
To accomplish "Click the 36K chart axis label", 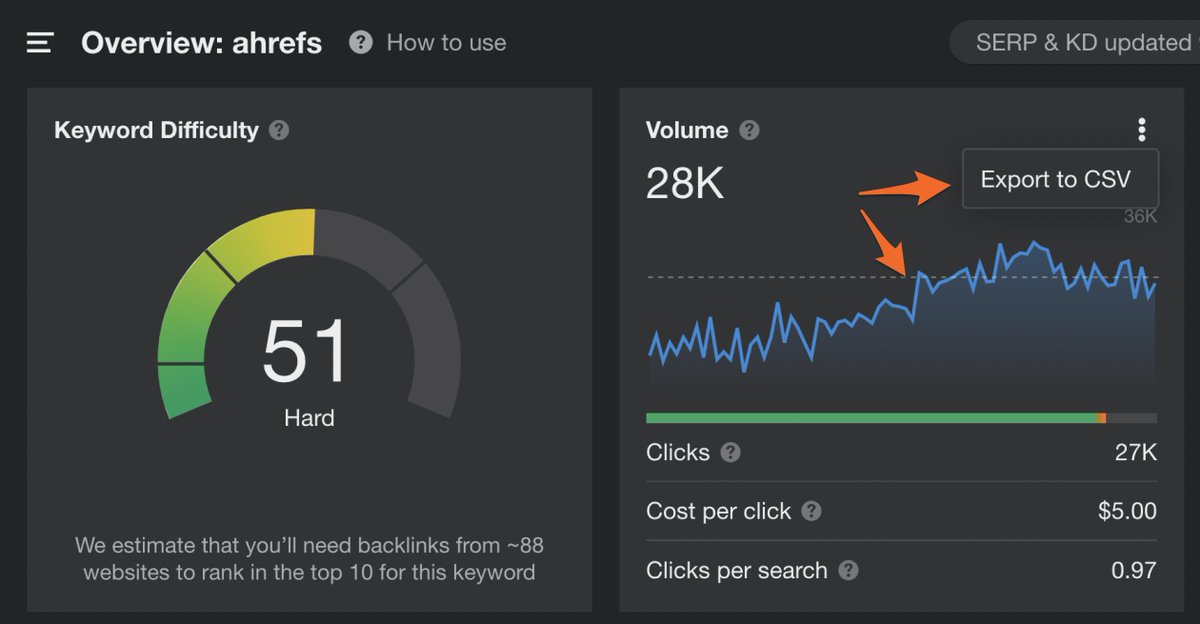I will (x=1141, y=216).
